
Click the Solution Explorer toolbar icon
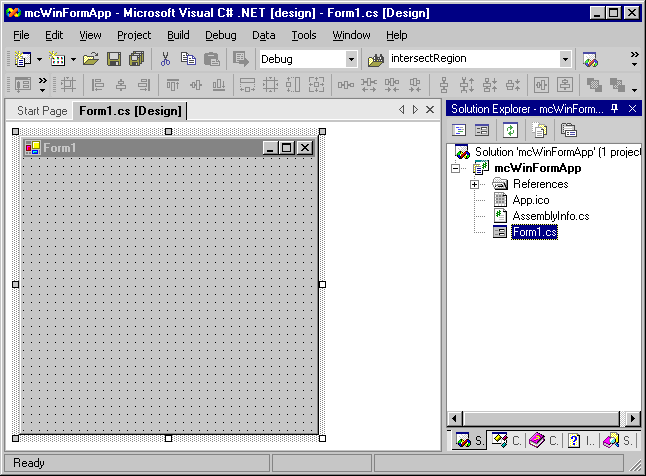click(x=590, y=60)
